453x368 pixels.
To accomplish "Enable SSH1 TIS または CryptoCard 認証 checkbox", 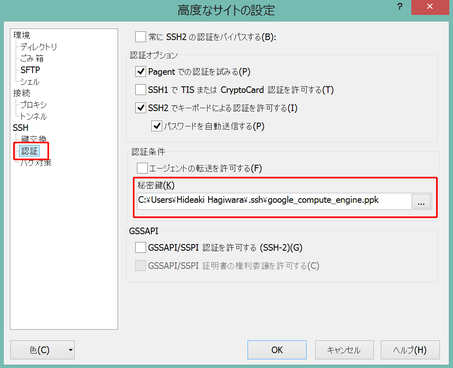I will tap(140, 90).
